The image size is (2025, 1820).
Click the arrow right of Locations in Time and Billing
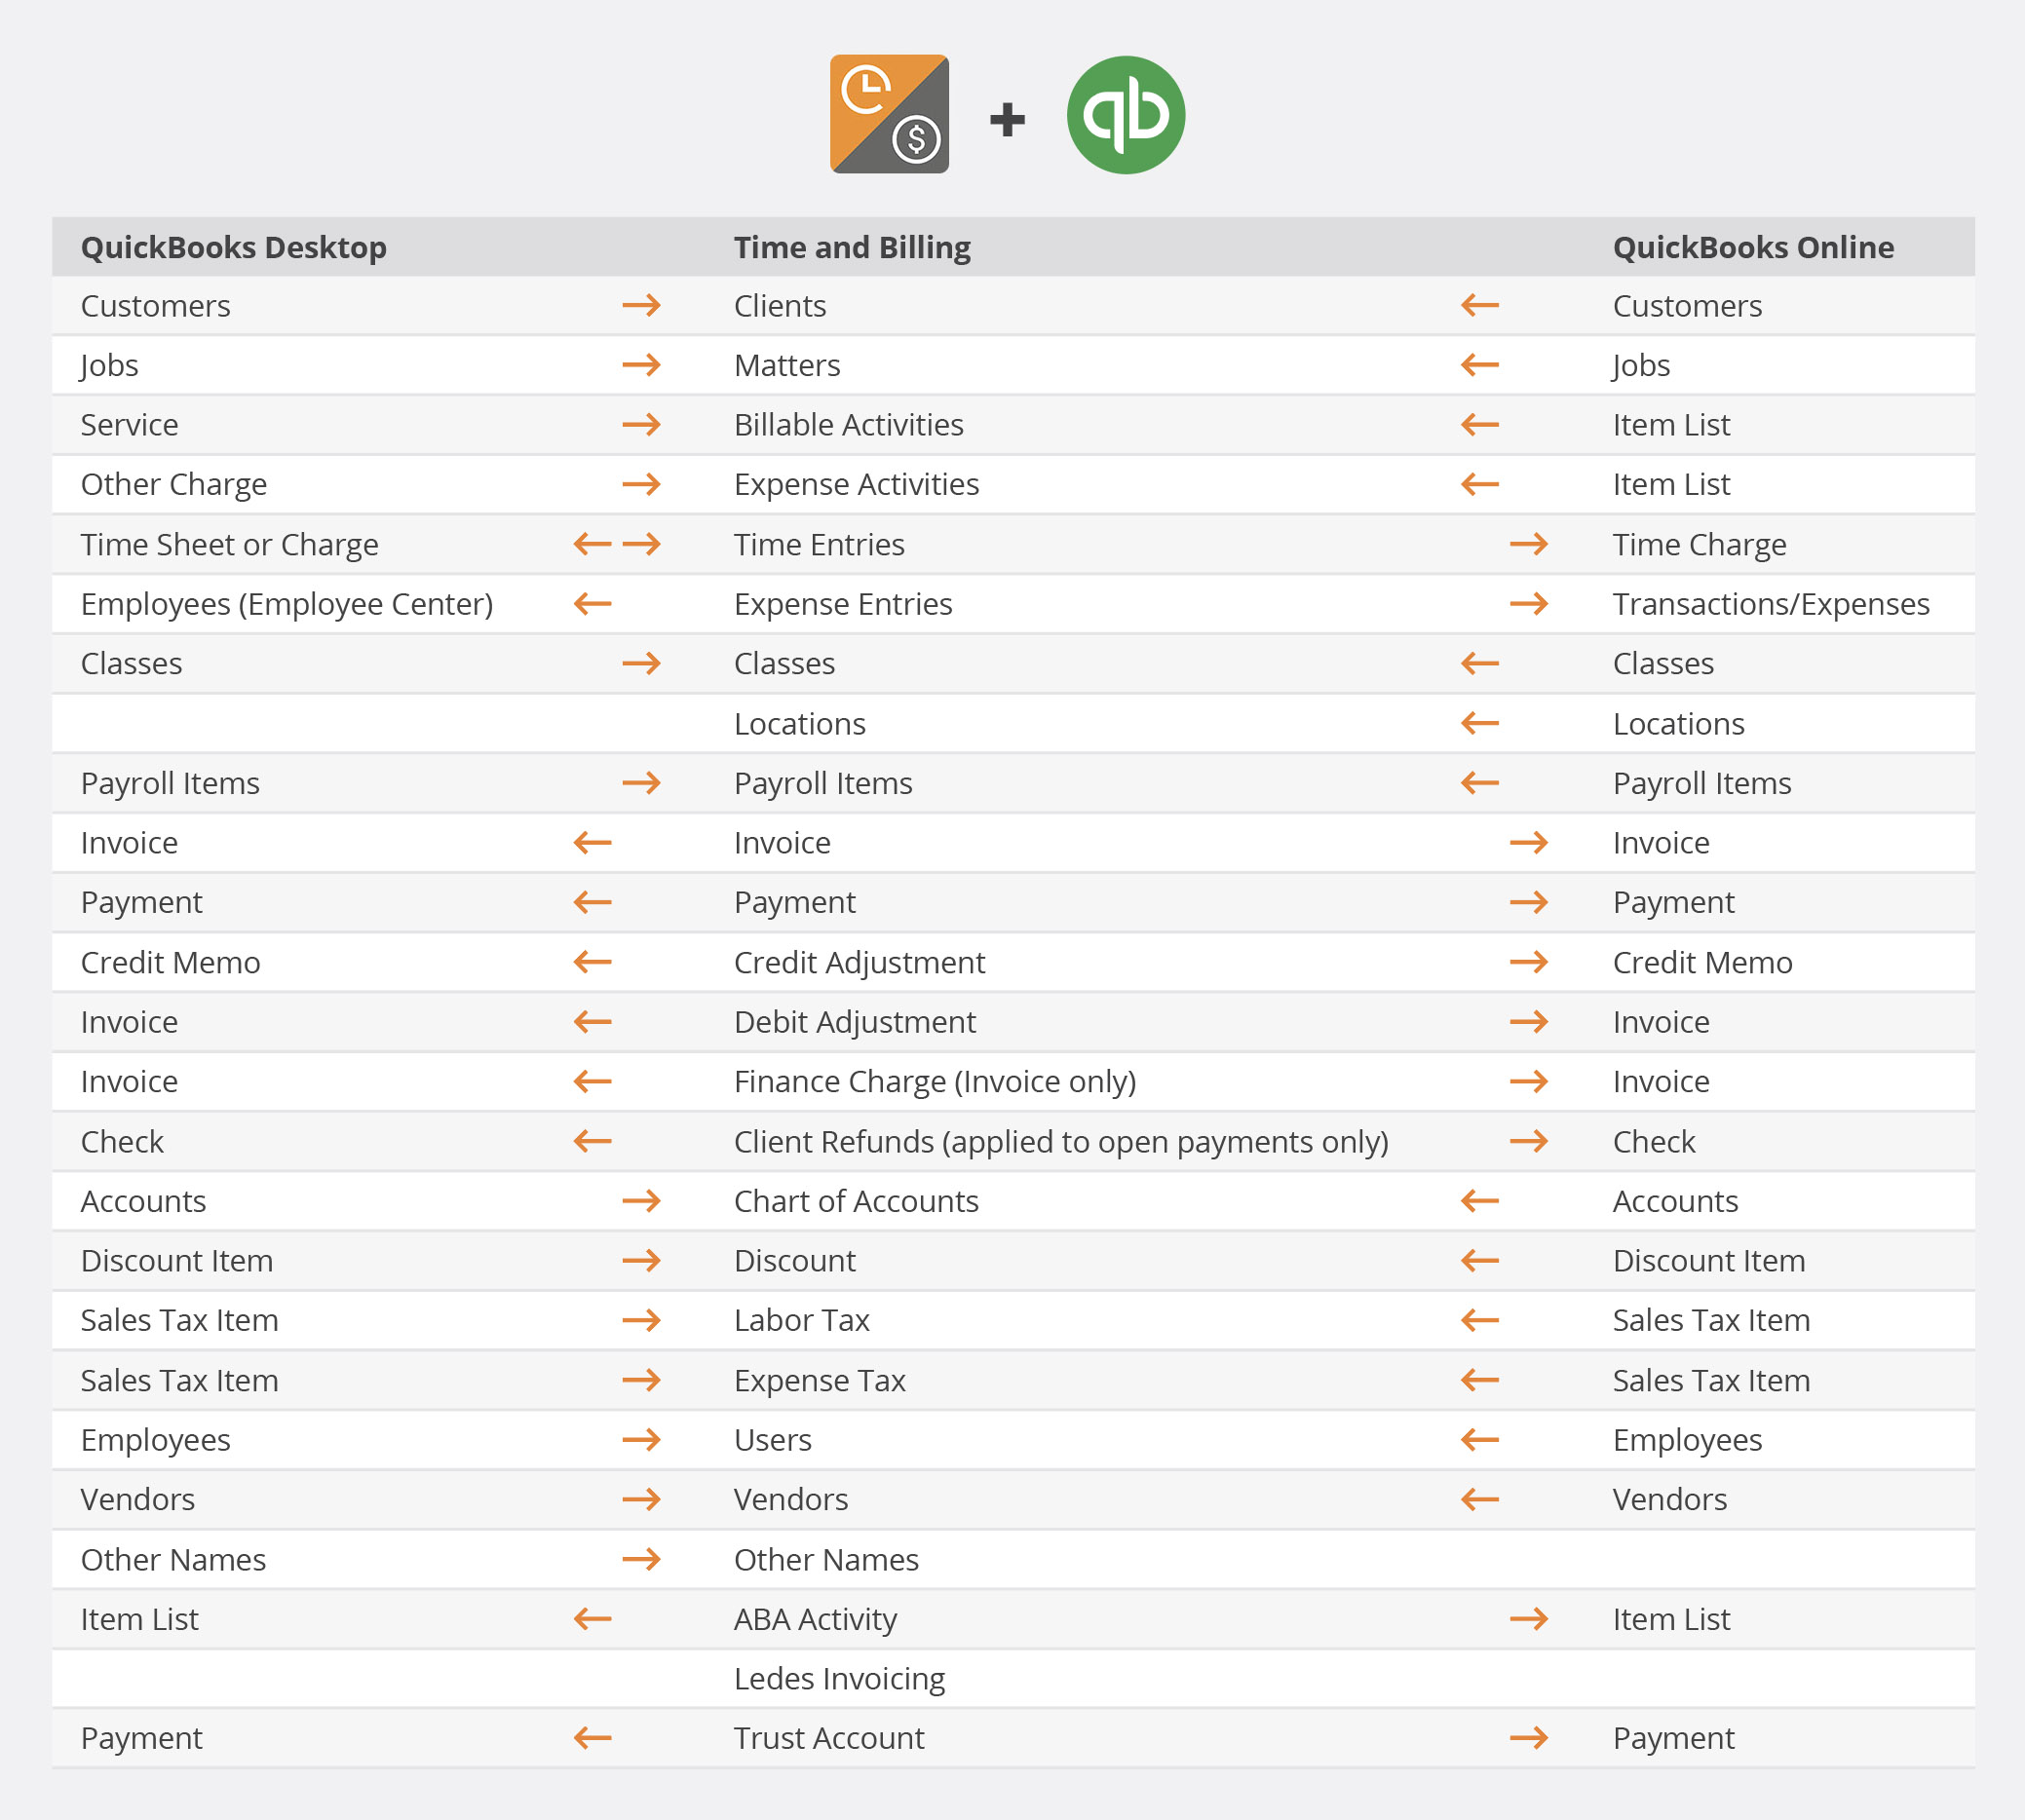point(1479,723)
